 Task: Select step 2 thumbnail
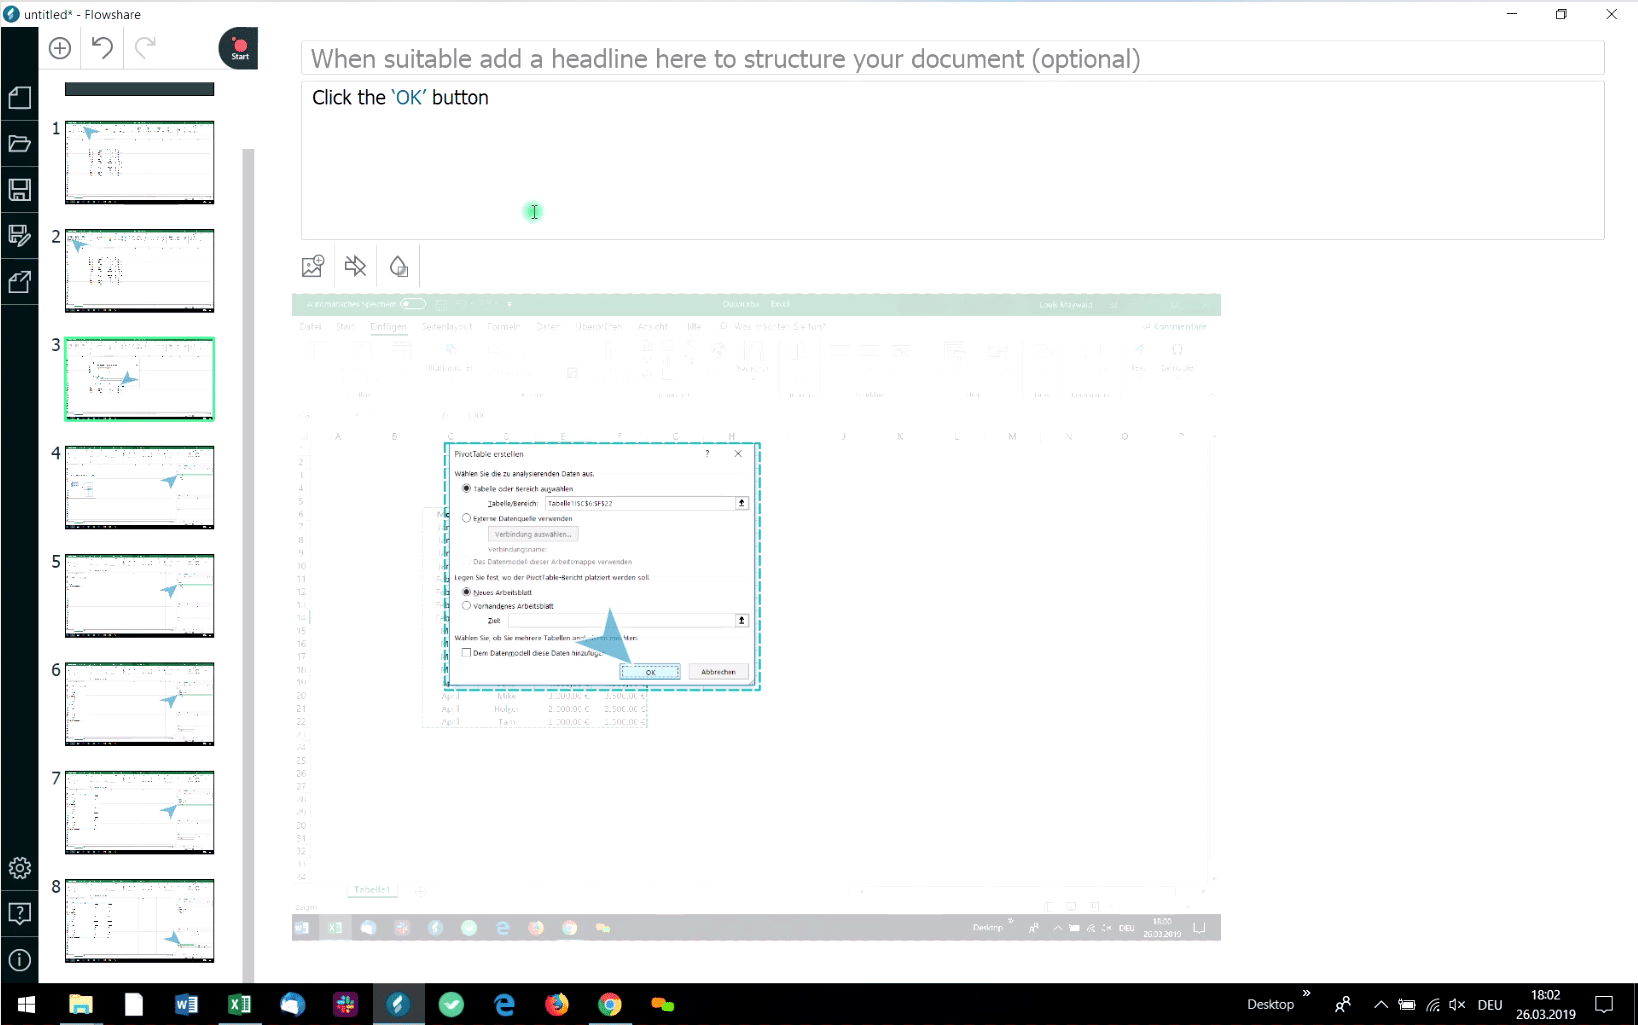point(139,270)
